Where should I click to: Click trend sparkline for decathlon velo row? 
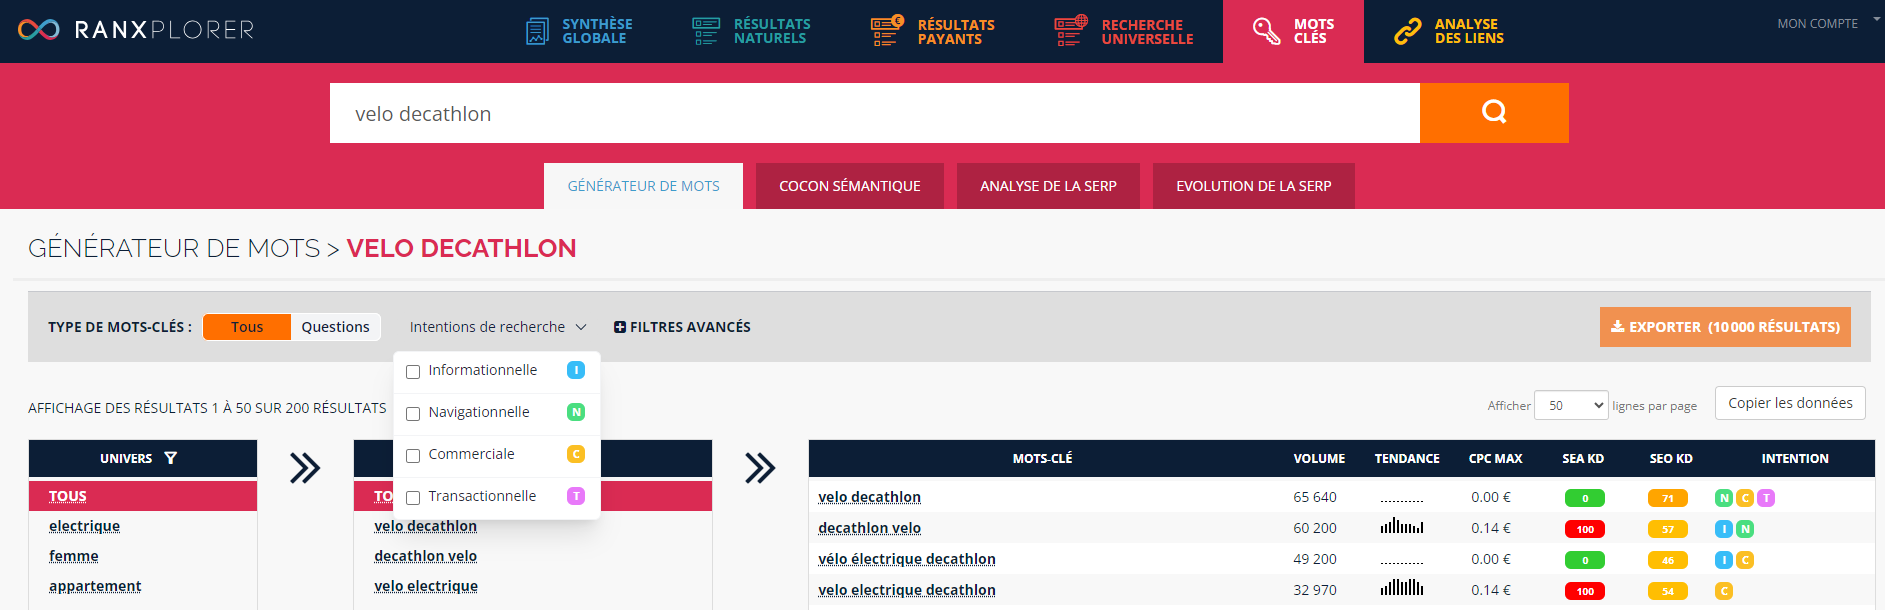click(1402, 526)
